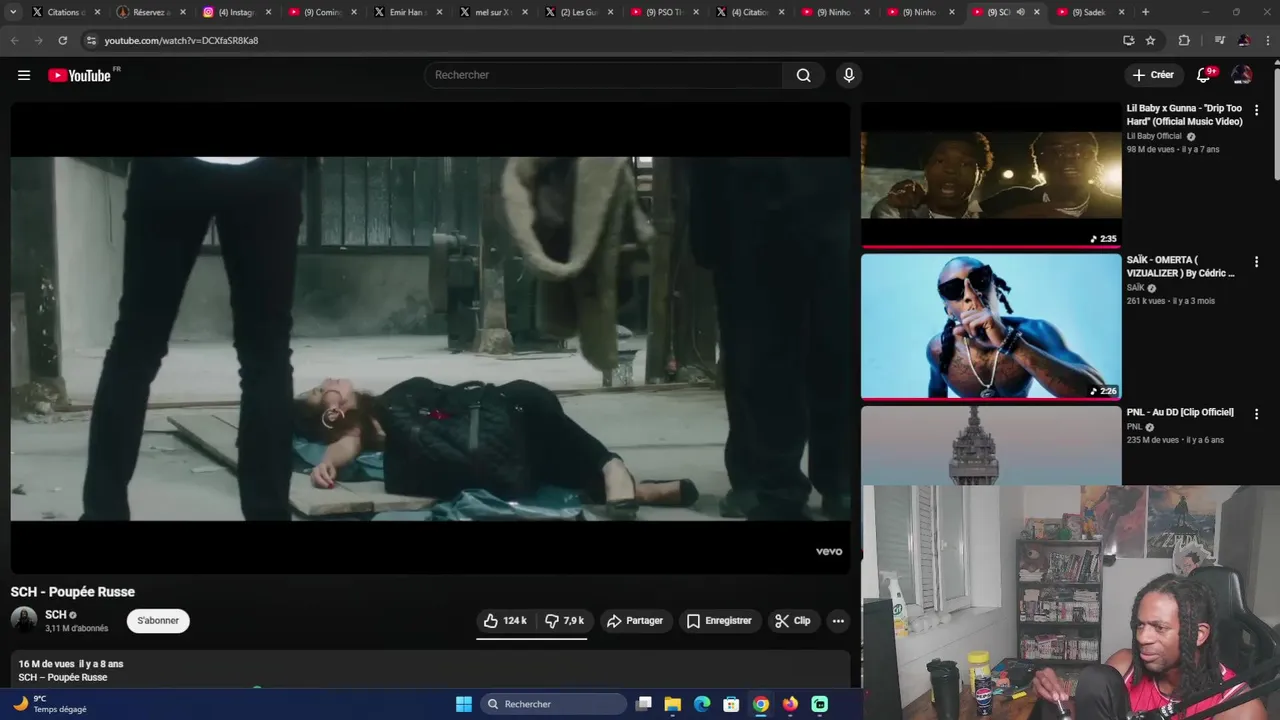Go back in browser history
The height and width of the screenshot is (720, 1280).
click(x=14, y=40)
